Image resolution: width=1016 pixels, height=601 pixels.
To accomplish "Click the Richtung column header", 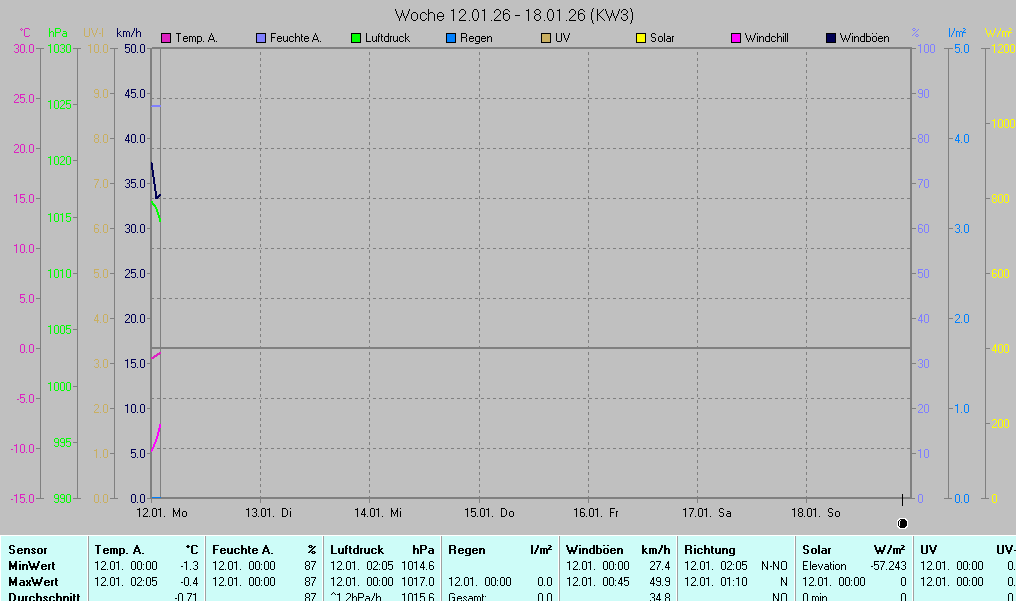I will (709, 550).
